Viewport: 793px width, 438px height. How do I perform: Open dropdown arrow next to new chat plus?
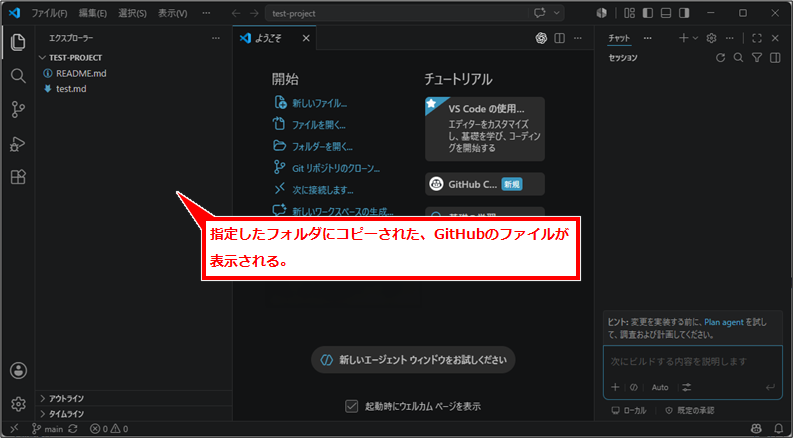695,38
